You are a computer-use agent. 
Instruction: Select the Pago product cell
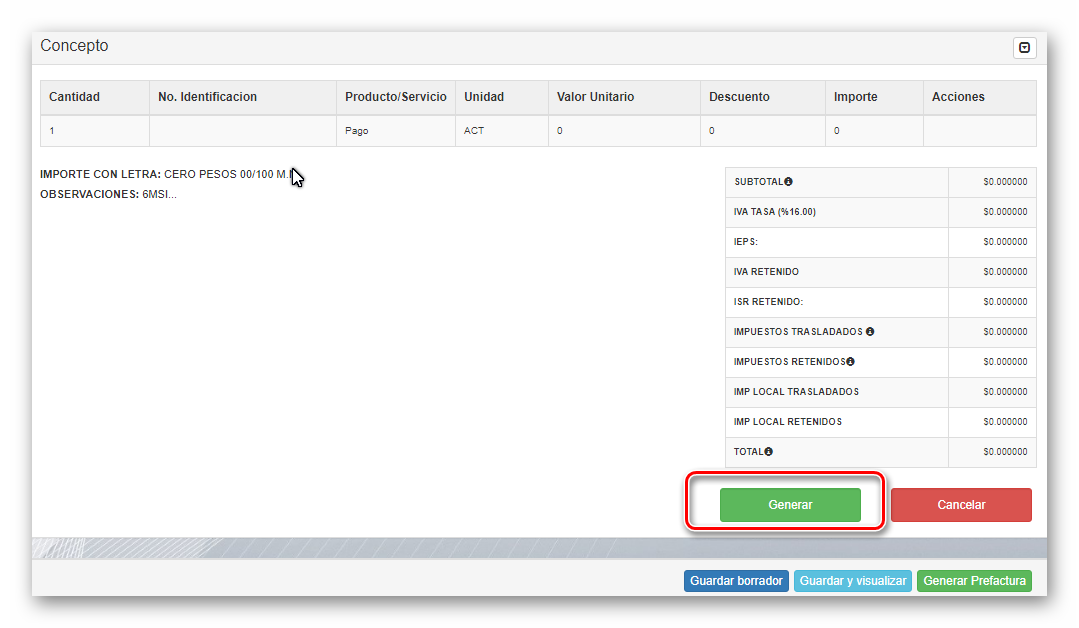(396, 131)
